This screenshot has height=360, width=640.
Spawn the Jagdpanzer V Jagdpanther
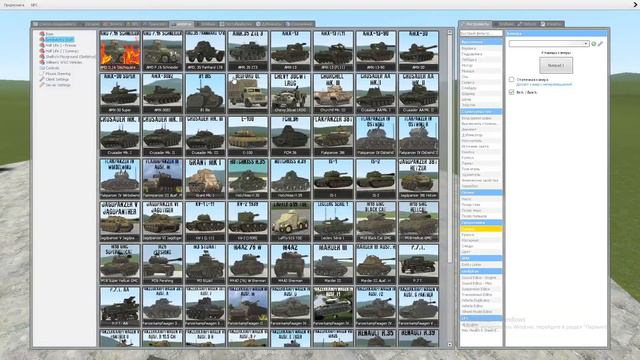120,221
